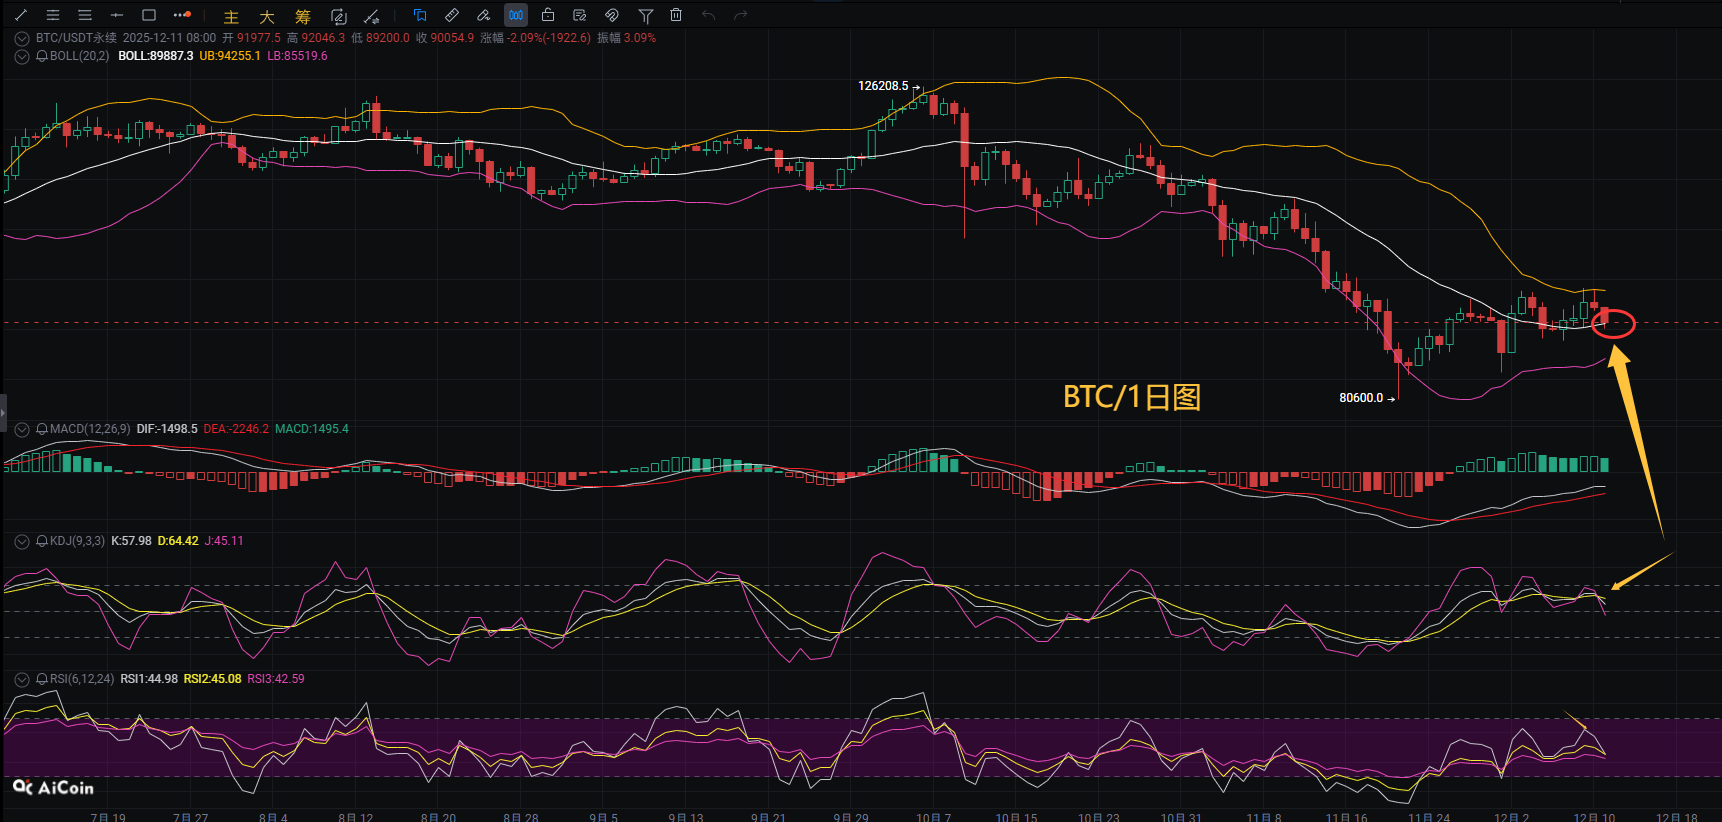Select the 主 tab in the toolbar
This screenshot has width=1722, height=822.
click(x=231, y=16)
